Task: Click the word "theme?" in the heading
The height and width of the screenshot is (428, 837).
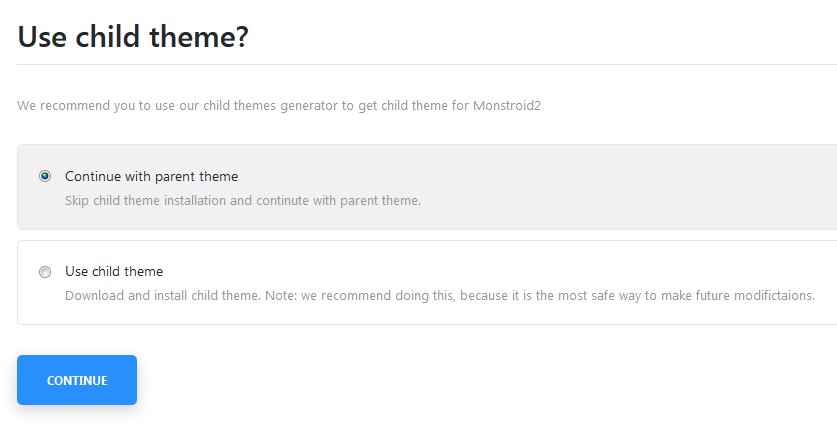Action: coord(199,36)
